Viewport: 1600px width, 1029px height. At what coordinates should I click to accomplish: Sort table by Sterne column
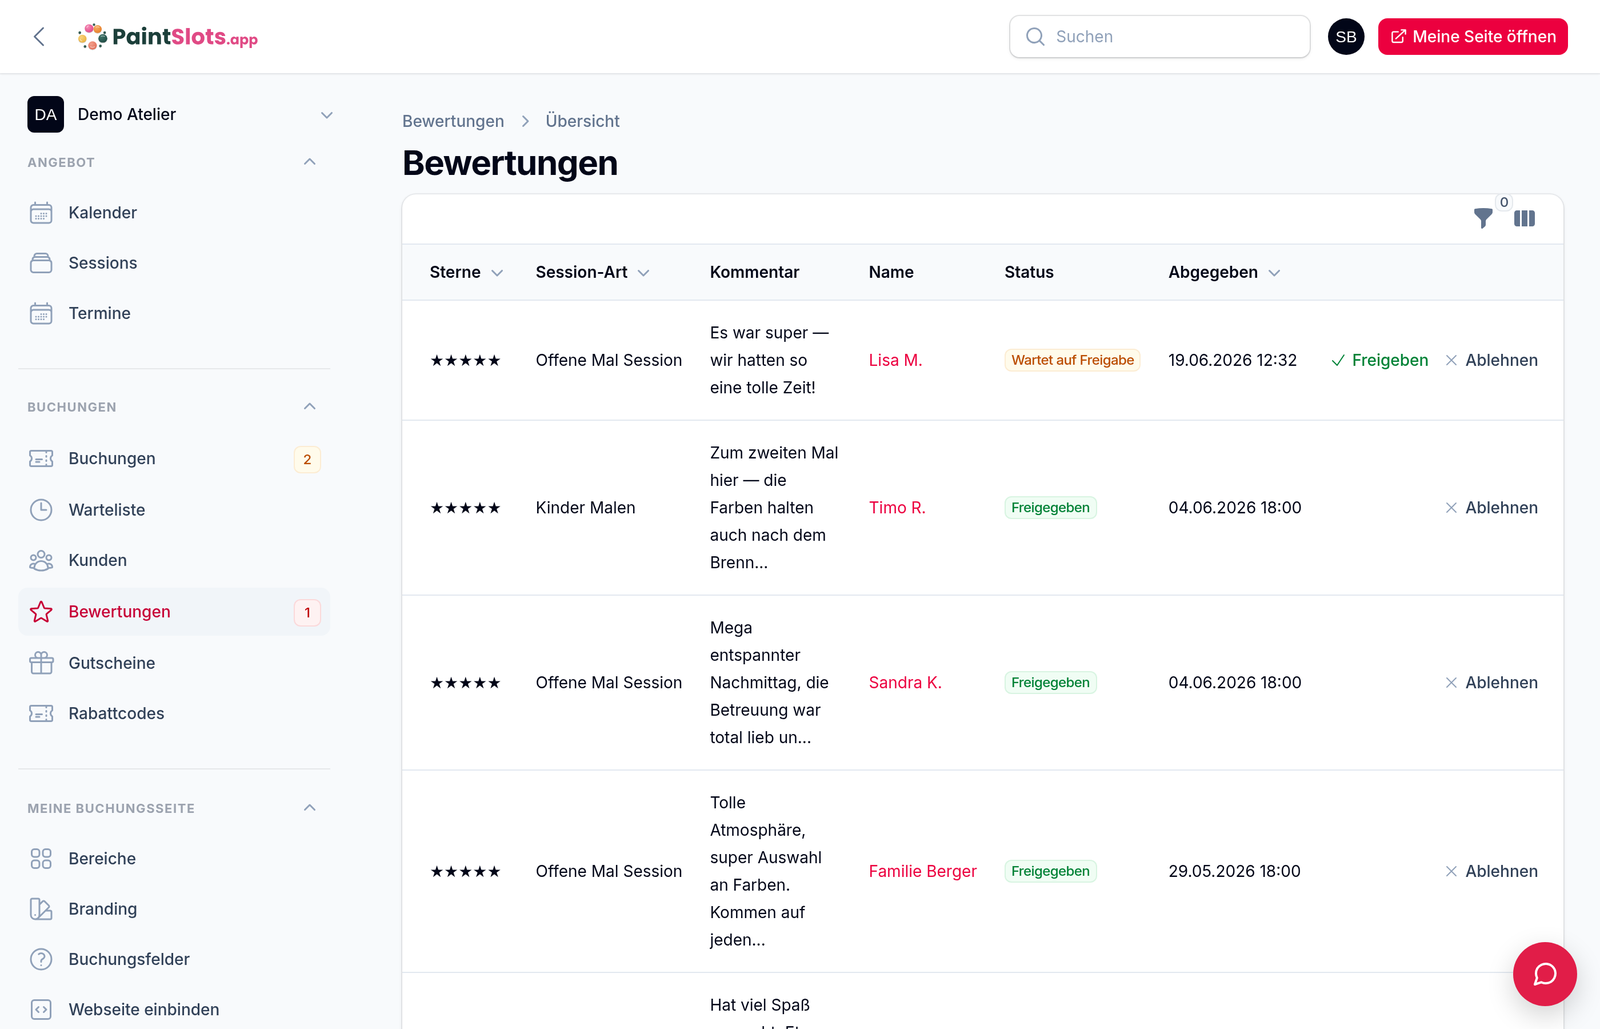[466, 272]
